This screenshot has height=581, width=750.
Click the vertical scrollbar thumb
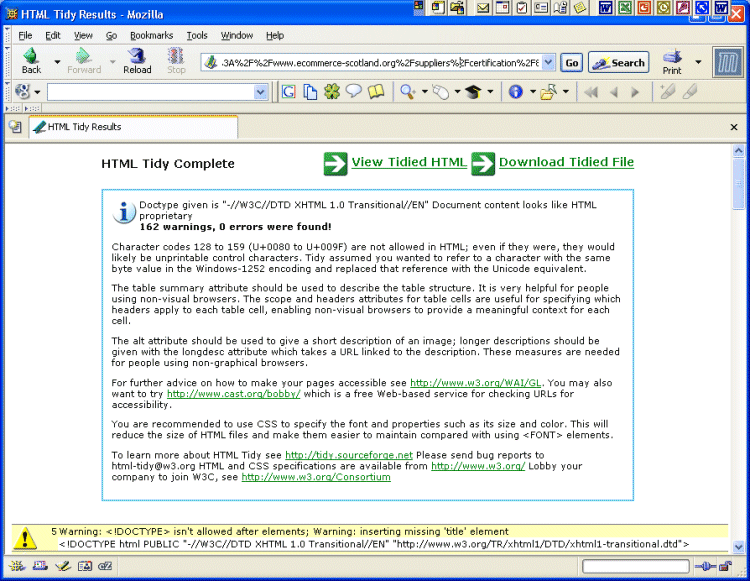point(739,184)
